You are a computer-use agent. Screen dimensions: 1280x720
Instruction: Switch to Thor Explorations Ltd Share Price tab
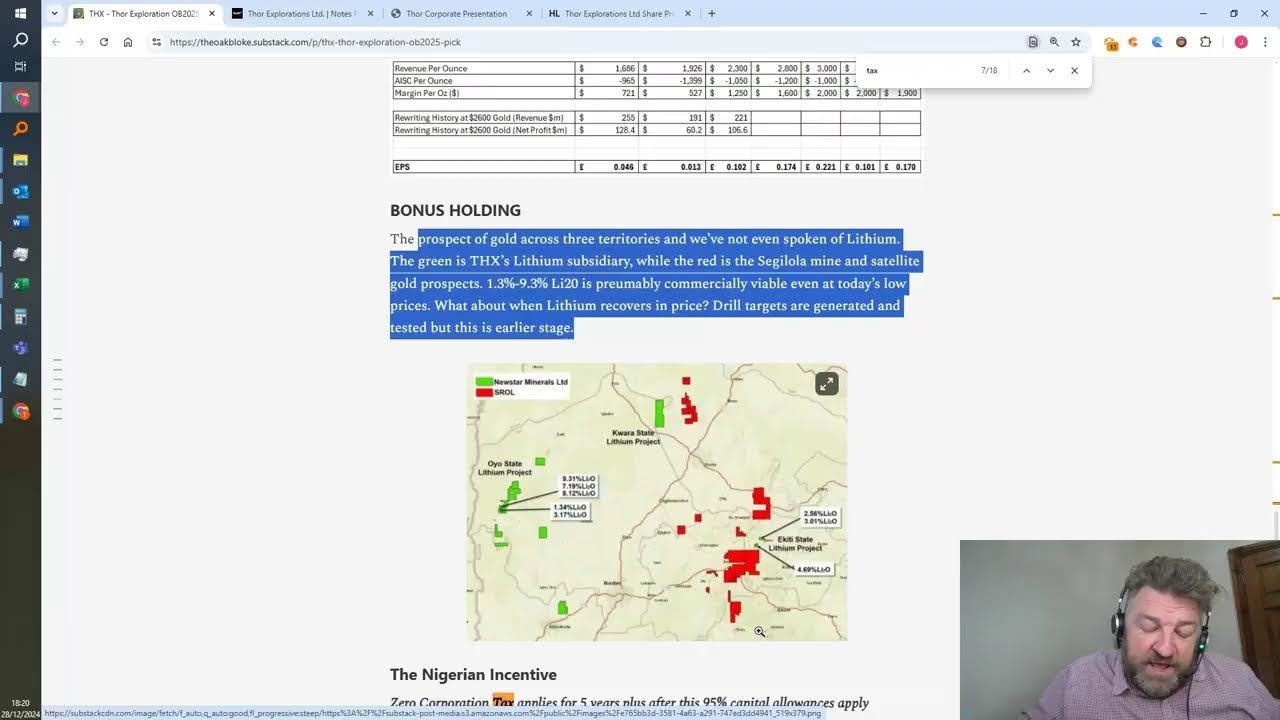pos(619,14)
